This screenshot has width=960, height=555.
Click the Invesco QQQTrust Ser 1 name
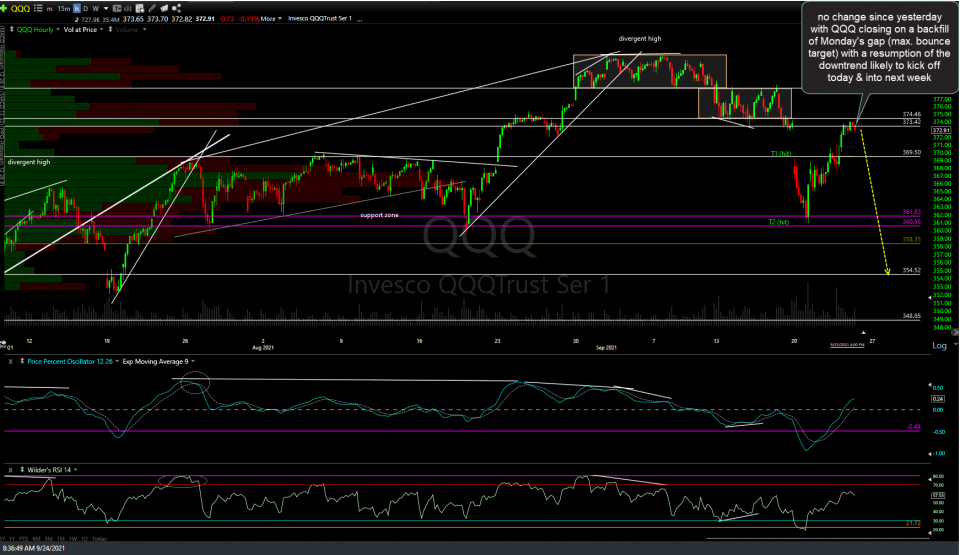pos(320,18)
